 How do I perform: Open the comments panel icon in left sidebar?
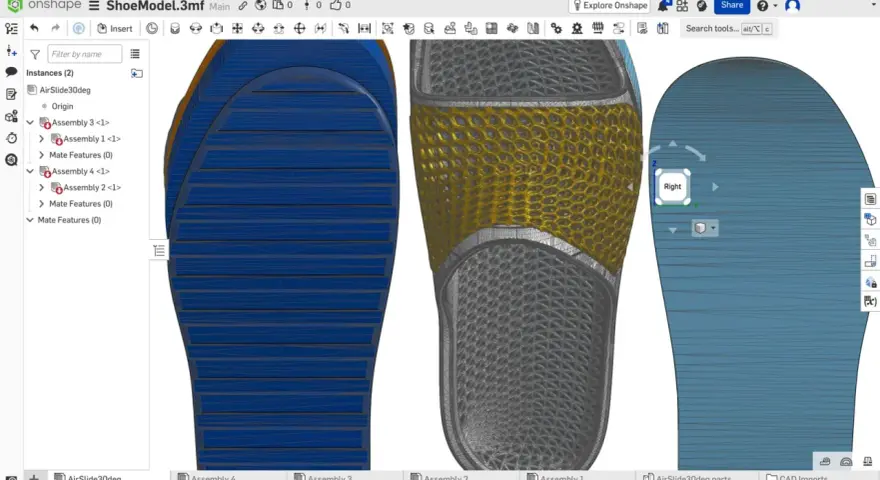[11, 72]
